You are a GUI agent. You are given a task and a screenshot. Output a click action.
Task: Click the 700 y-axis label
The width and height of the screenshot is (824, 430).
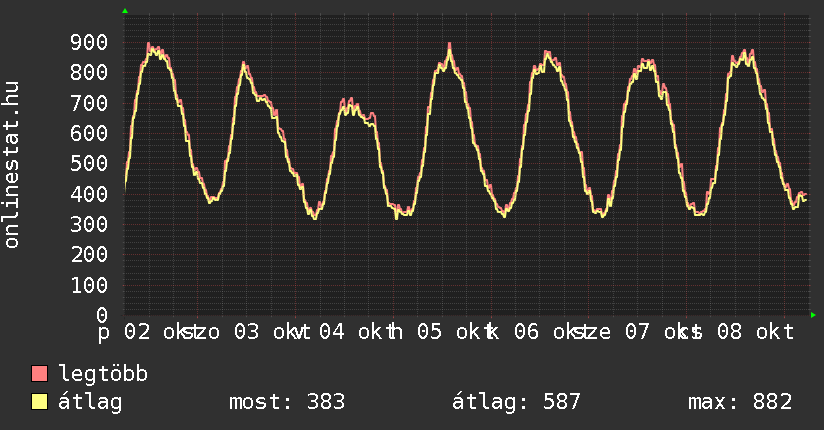(89, 103)
